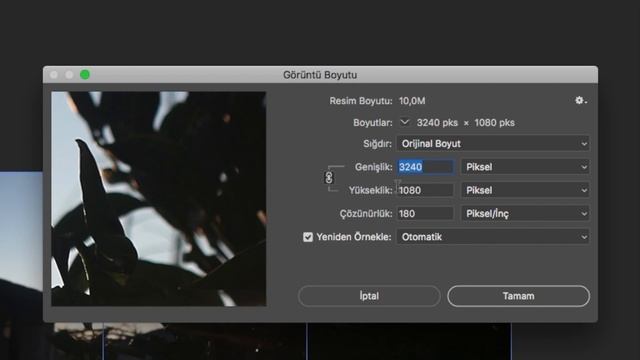The height and width of the screenshot is (360, 640).
Task: Click the Genişlik field with 3240
Action: tap(425, 167)
